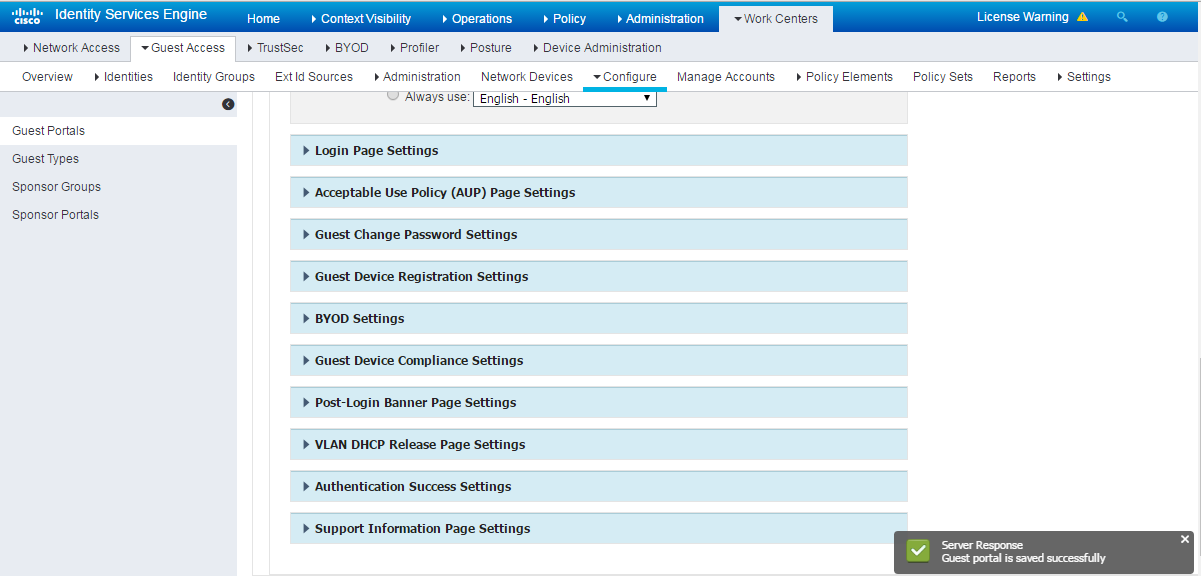Expand Guest Device Registration Settings
Image resolution: width=1201 pixels, height=576 pixels.
pyautogui.click(x=598, y=277)
